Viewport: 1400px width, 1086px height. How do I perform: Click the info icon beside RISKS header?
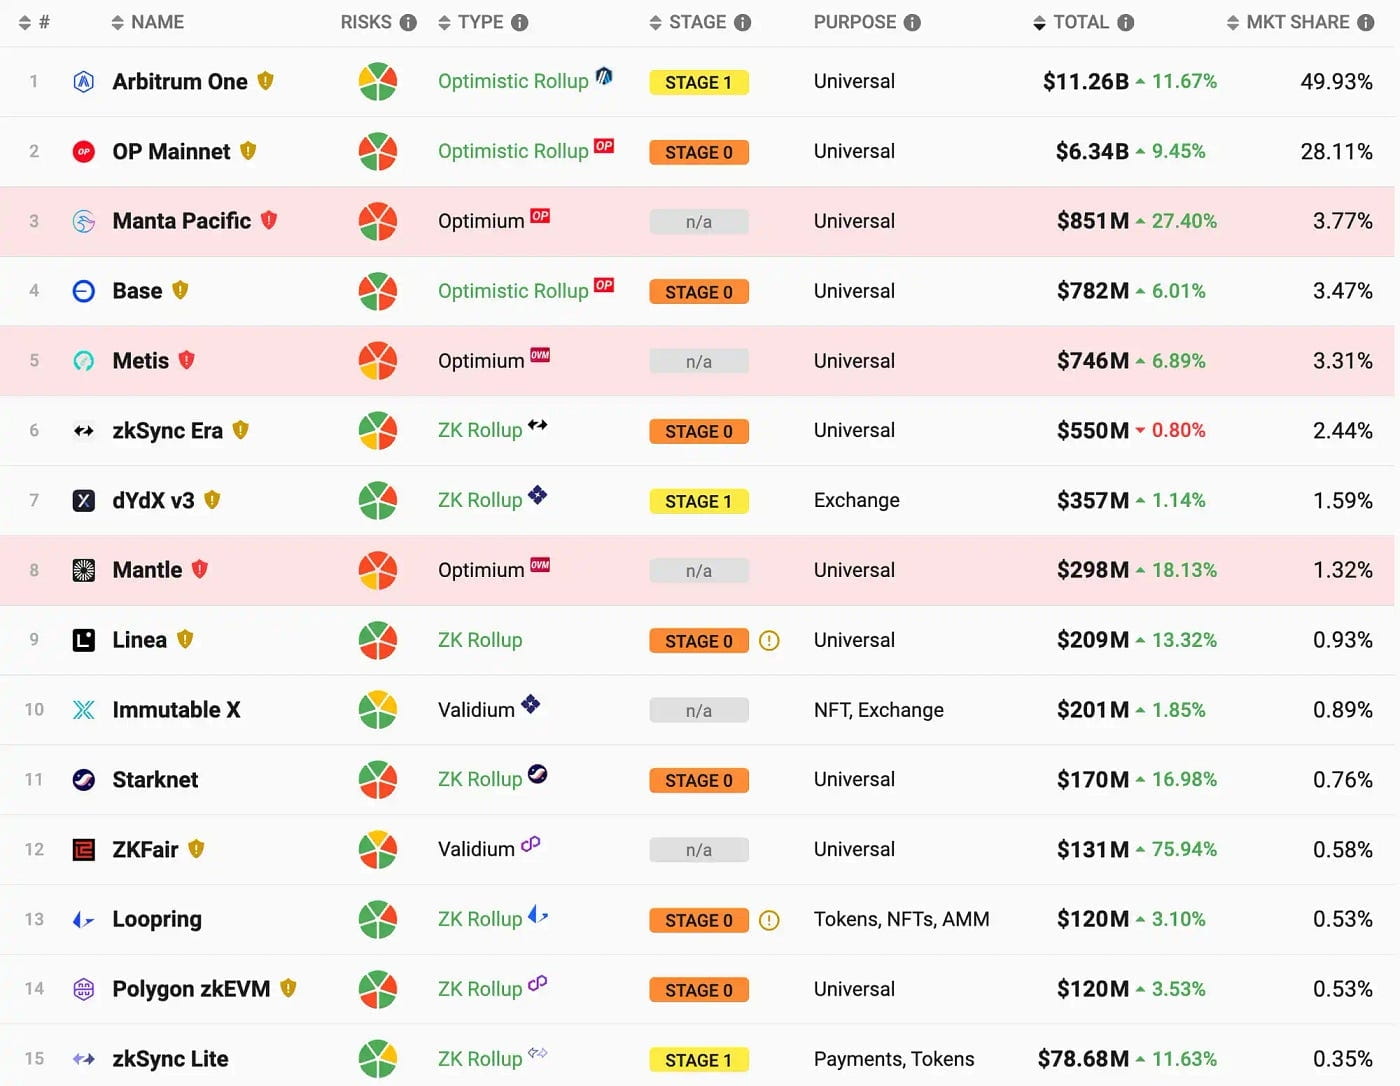pyautogui.click(x=408, y=23)
